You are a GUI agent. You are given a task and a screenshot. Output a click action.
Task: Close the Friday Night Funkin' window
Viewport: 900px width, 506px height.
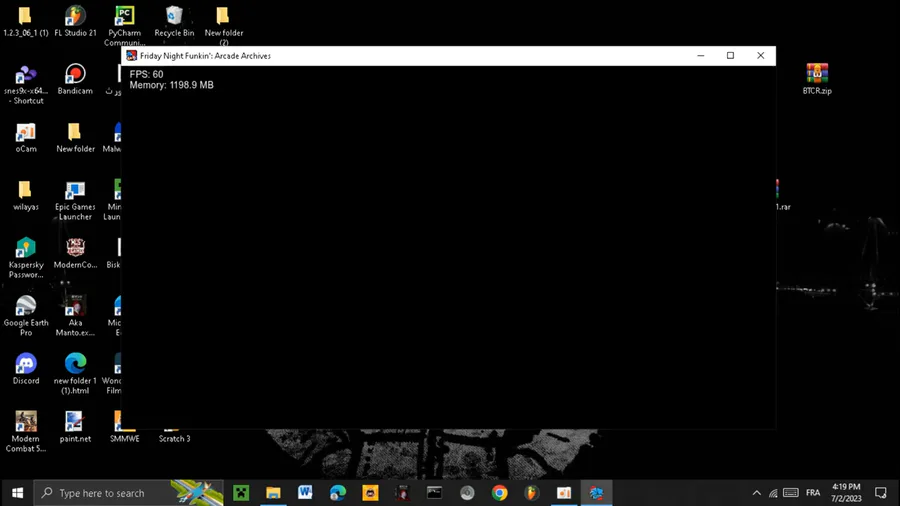pos(761,56)
